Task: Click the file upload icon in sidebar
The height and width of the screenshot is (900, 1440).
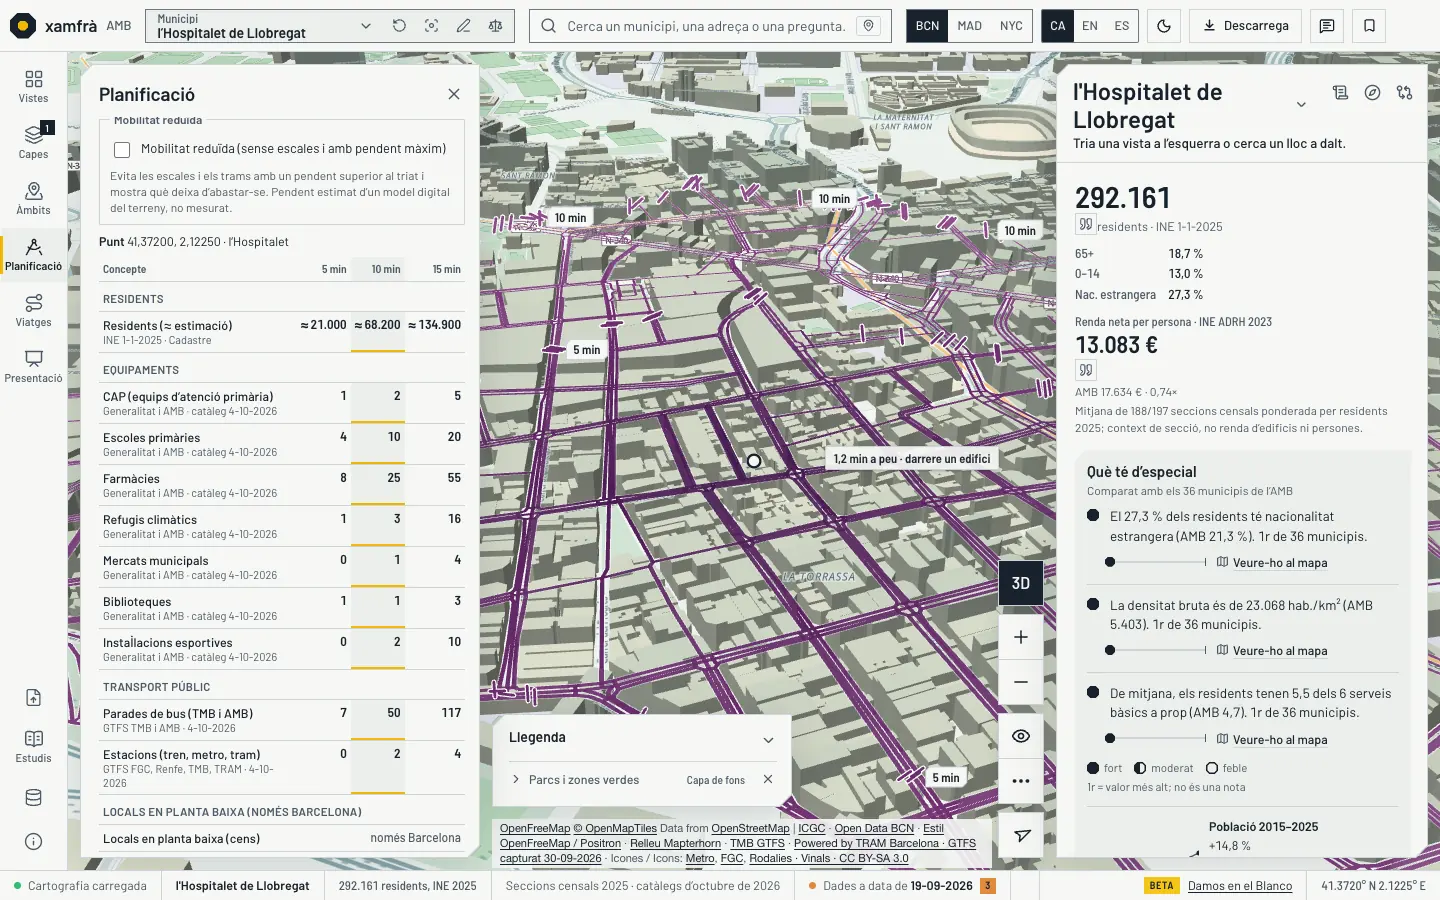Action: coord(33,698)
